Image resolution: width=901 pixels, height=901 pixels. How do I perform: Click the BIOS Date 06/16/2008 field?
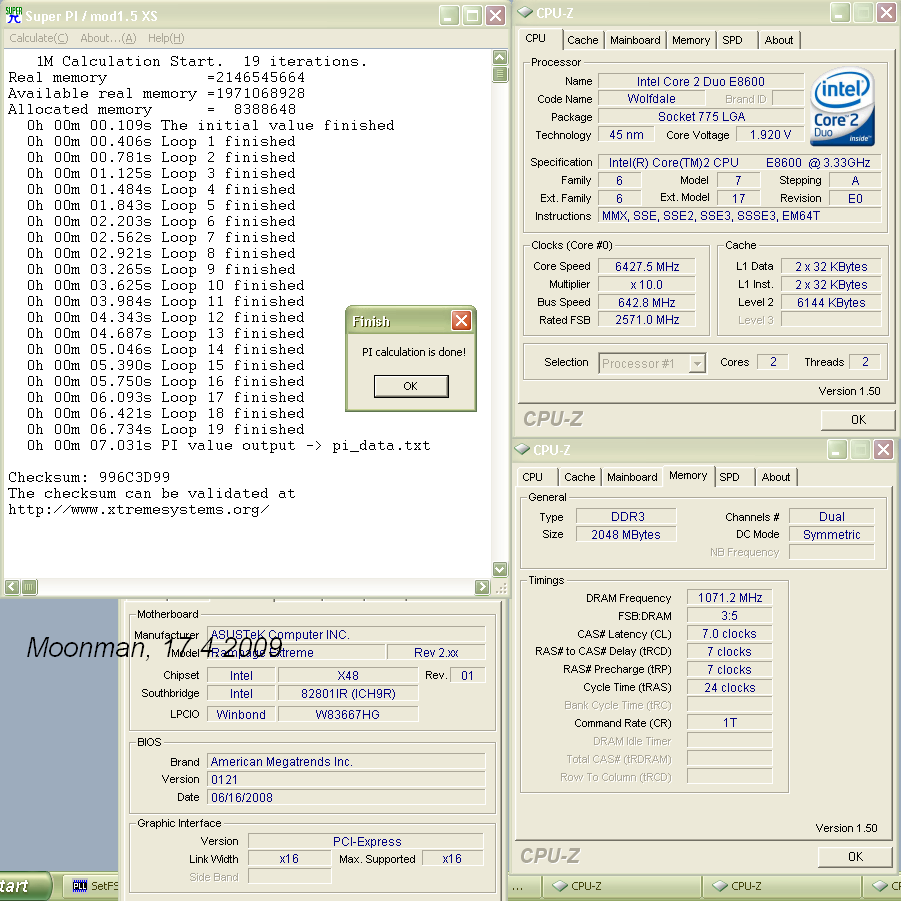pos(346,798)
